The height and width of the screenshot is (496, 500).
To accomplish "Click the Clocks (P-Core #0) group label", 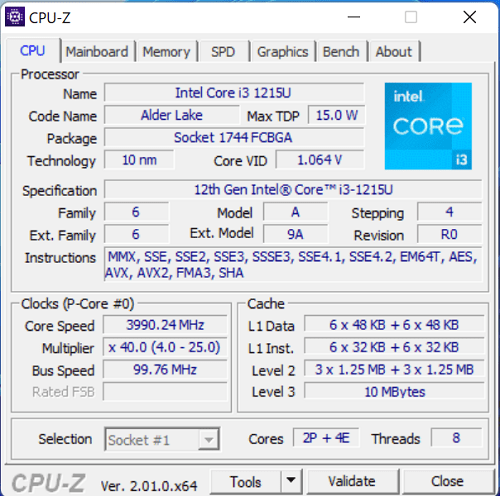I will click(78, 304).
